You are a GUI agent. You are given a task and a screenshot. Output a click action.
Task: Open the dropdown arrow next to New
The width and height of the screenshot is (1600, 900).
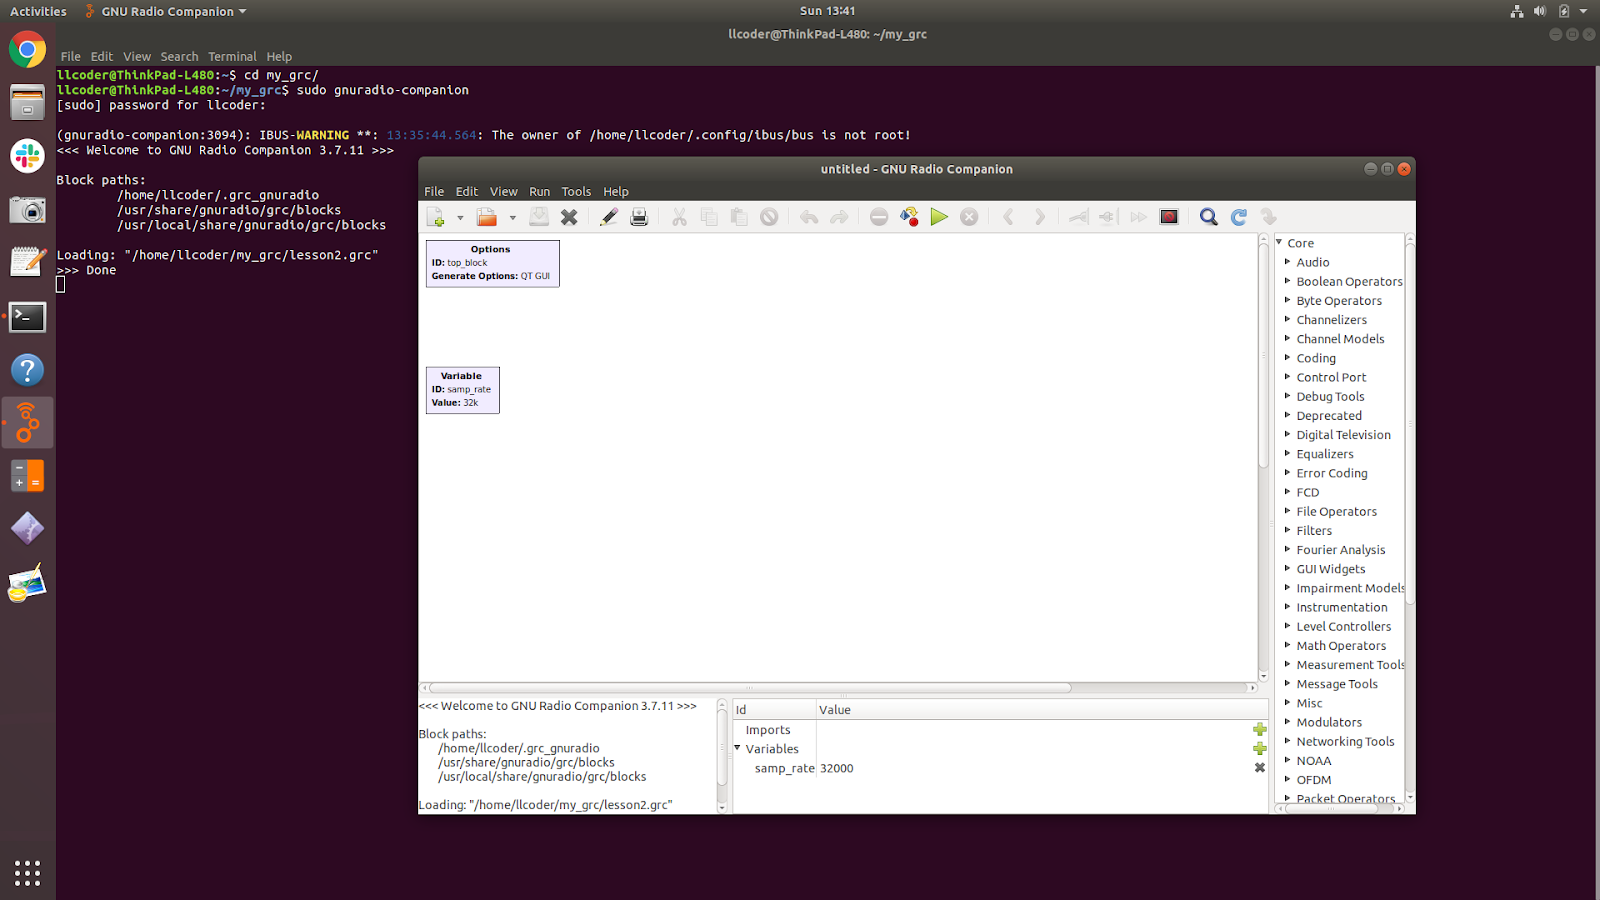coord(460,217)
